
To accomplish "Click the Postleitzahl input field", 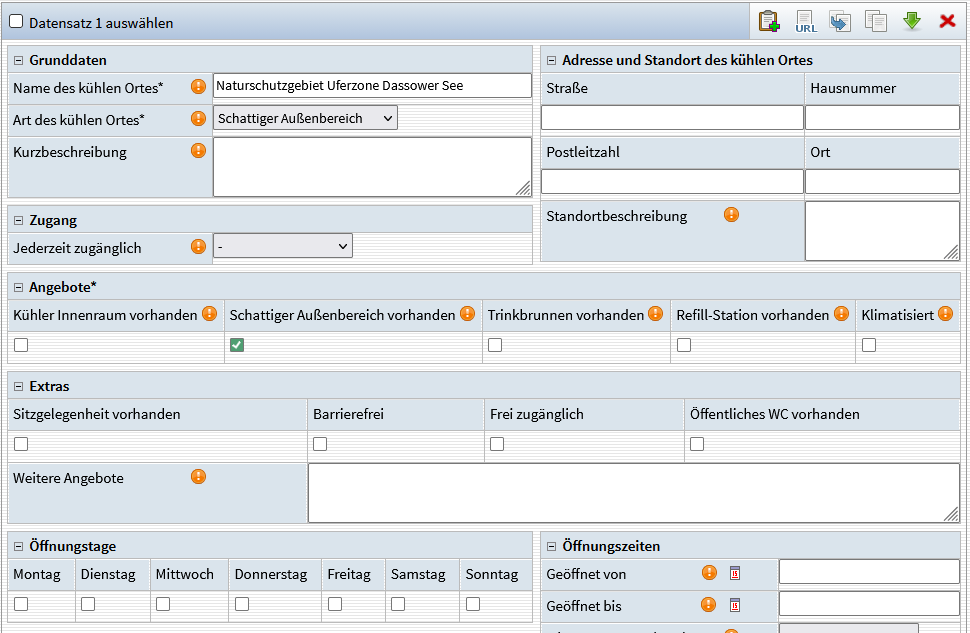I will coord(672,181).
